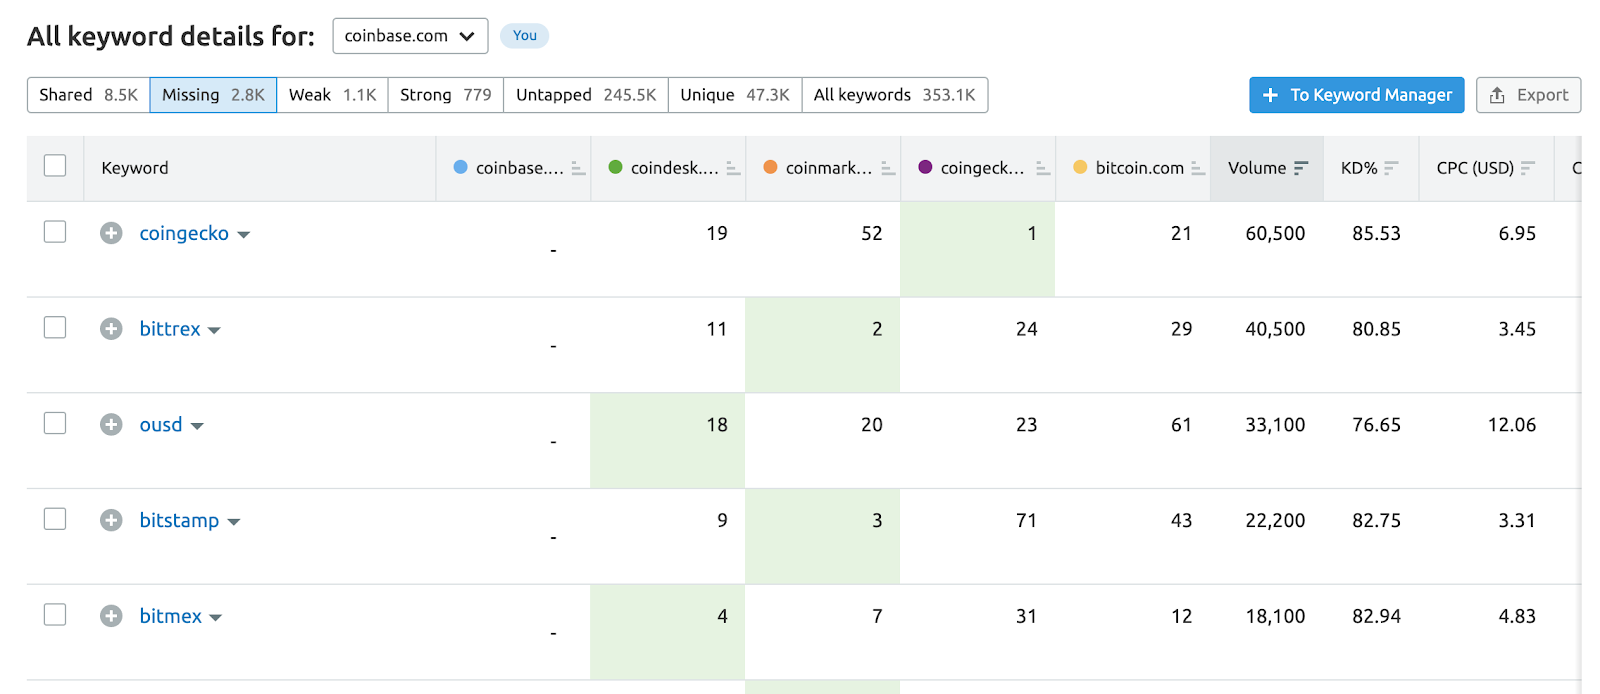Check the bittrex row checkbox

[55, 328]
